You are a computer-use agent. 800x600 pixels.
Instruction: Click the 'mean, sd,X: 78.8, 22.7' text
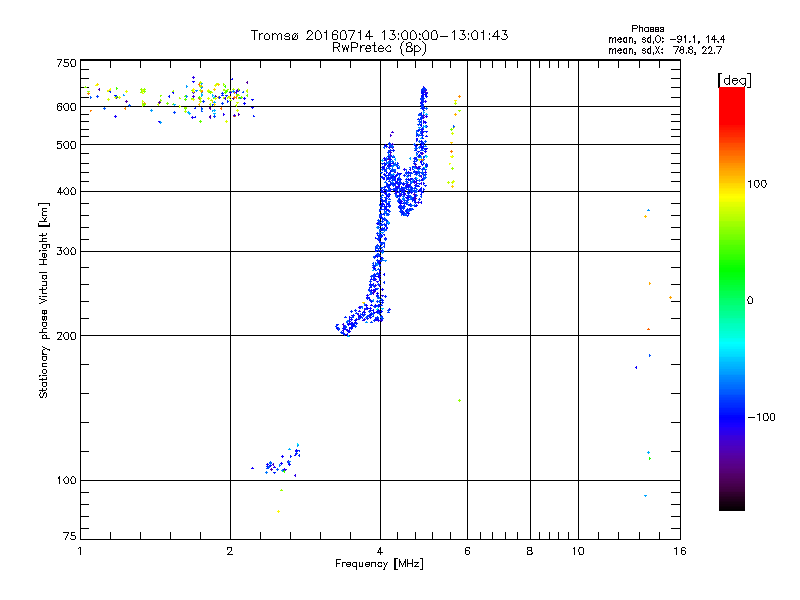(x=665, y=50)
